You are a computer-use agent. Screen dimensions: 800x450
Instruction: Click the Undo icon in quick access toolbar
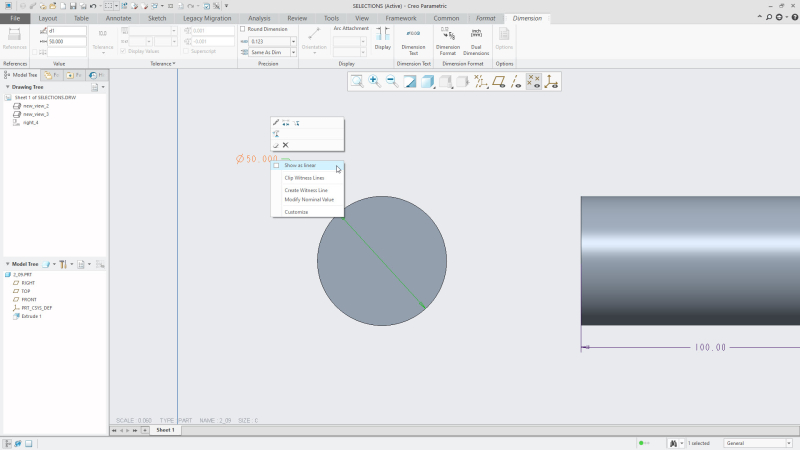coord(93,6)
